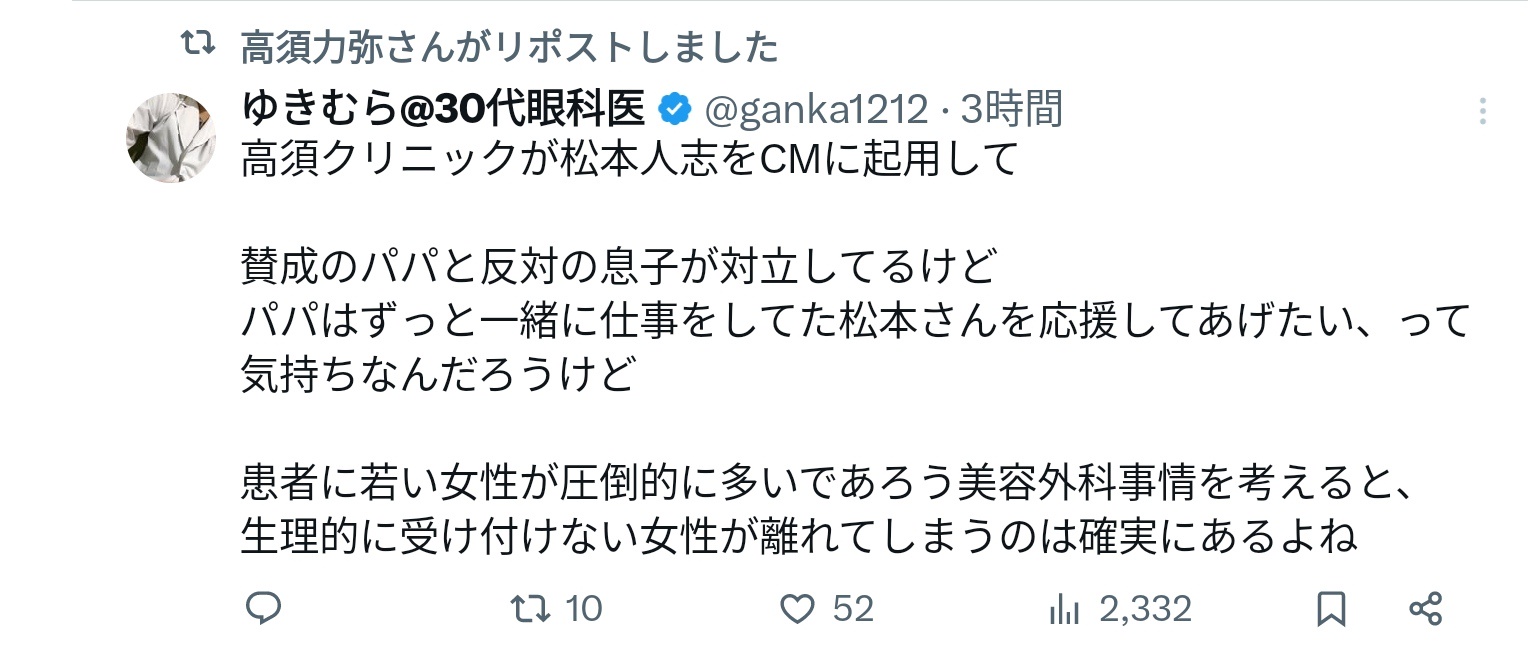Open the three-dot more options menu
1538x647 pixels.
click(1484, 110)
